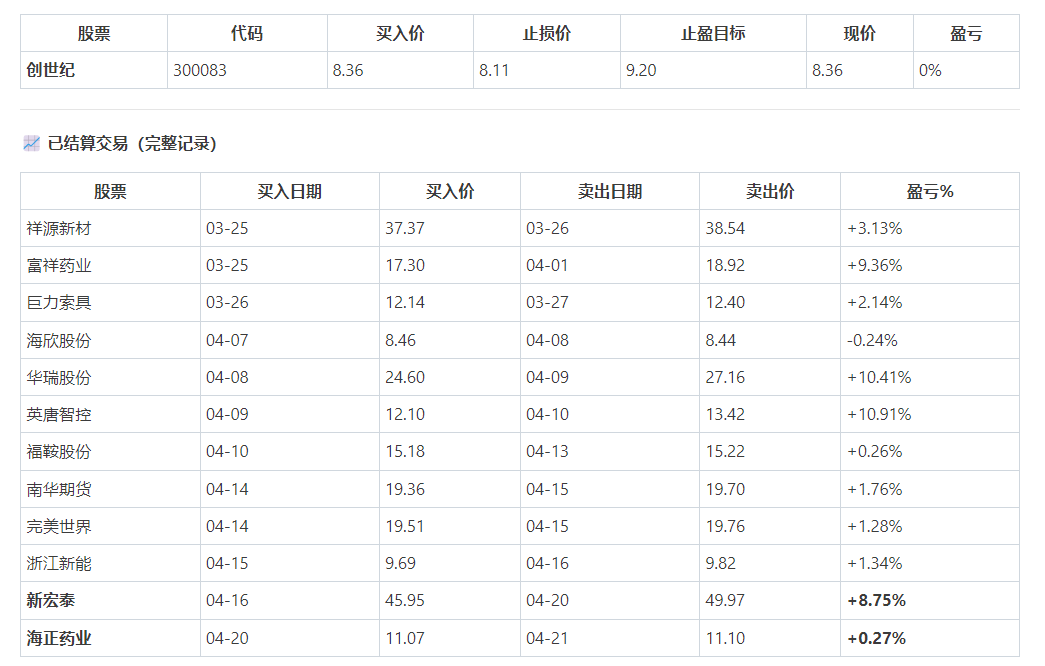The image size is (1045, 666).
Task: Select the 祥源新材 row name
Action: [x=59, y=229]
